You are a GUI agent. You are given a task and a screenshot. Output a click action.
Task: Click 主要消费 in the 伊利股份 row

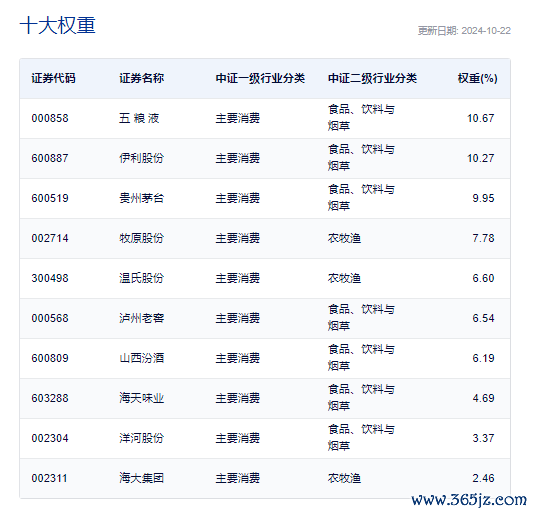pos(238,158)
